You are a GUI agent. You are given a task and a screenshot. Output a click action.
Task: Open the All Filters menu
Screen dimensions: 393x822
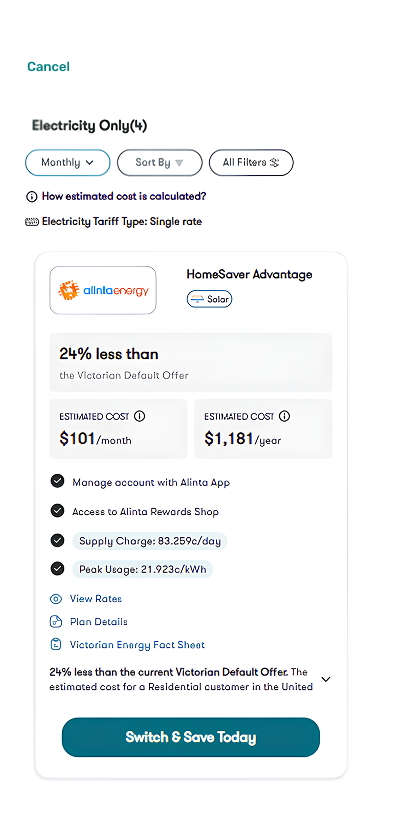(251, 163)
